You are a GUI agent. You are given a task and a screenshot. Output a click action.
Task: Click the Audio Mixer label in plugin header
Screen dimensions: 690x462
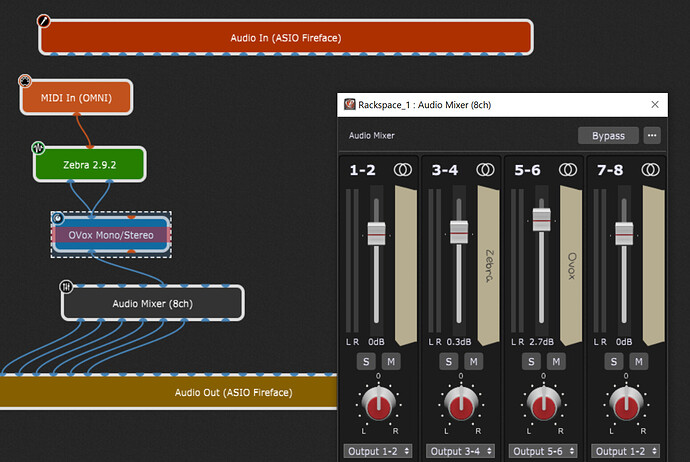[x=371, y=136]
